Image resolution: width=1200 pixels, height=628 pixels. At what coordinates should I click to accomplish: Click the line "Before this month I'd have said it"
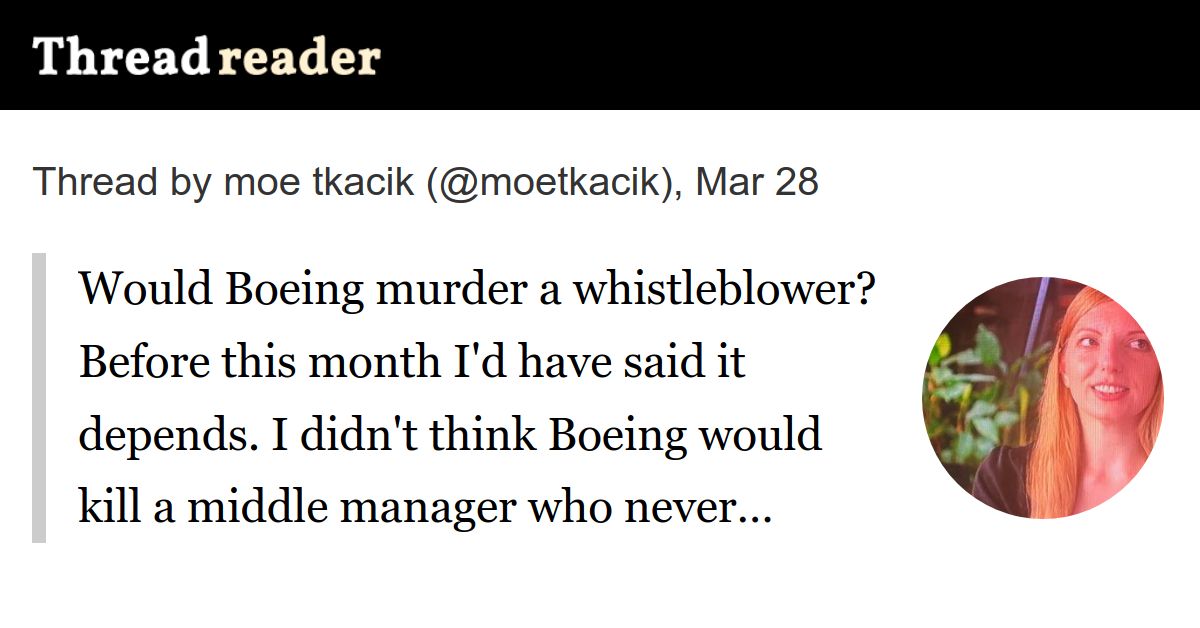point(412,363)
